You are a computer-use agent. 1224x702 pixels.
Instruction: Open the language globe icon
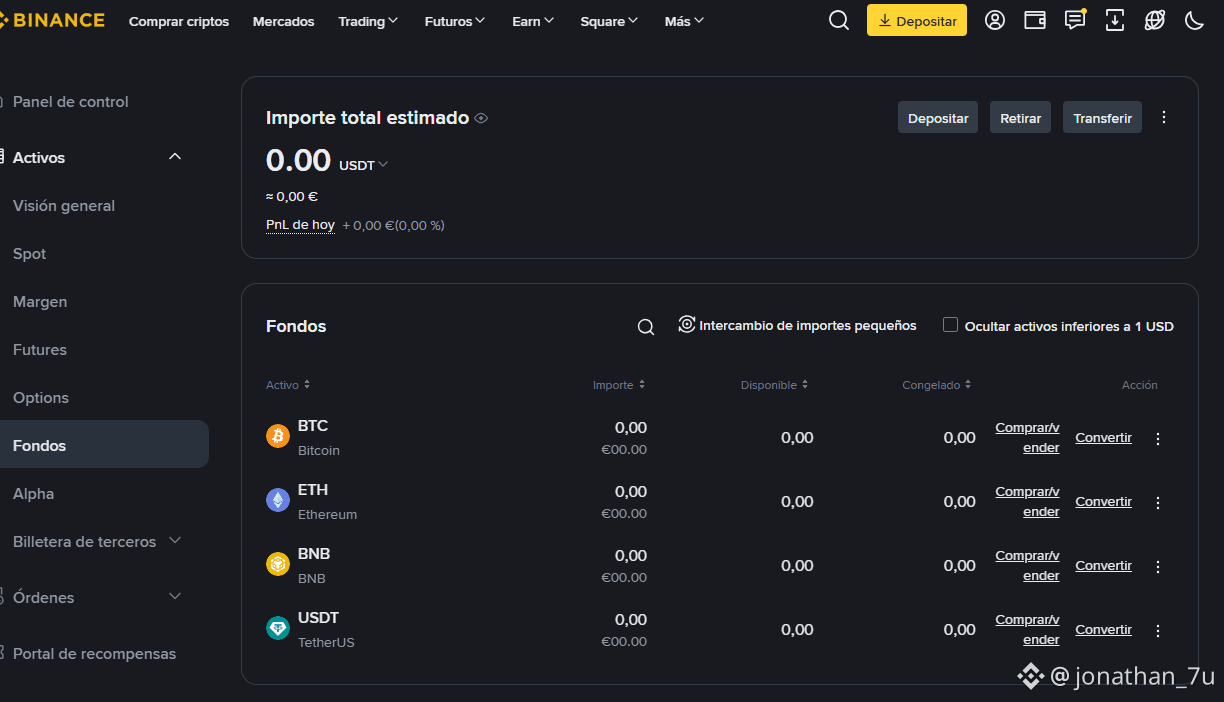click(1155, 20)
